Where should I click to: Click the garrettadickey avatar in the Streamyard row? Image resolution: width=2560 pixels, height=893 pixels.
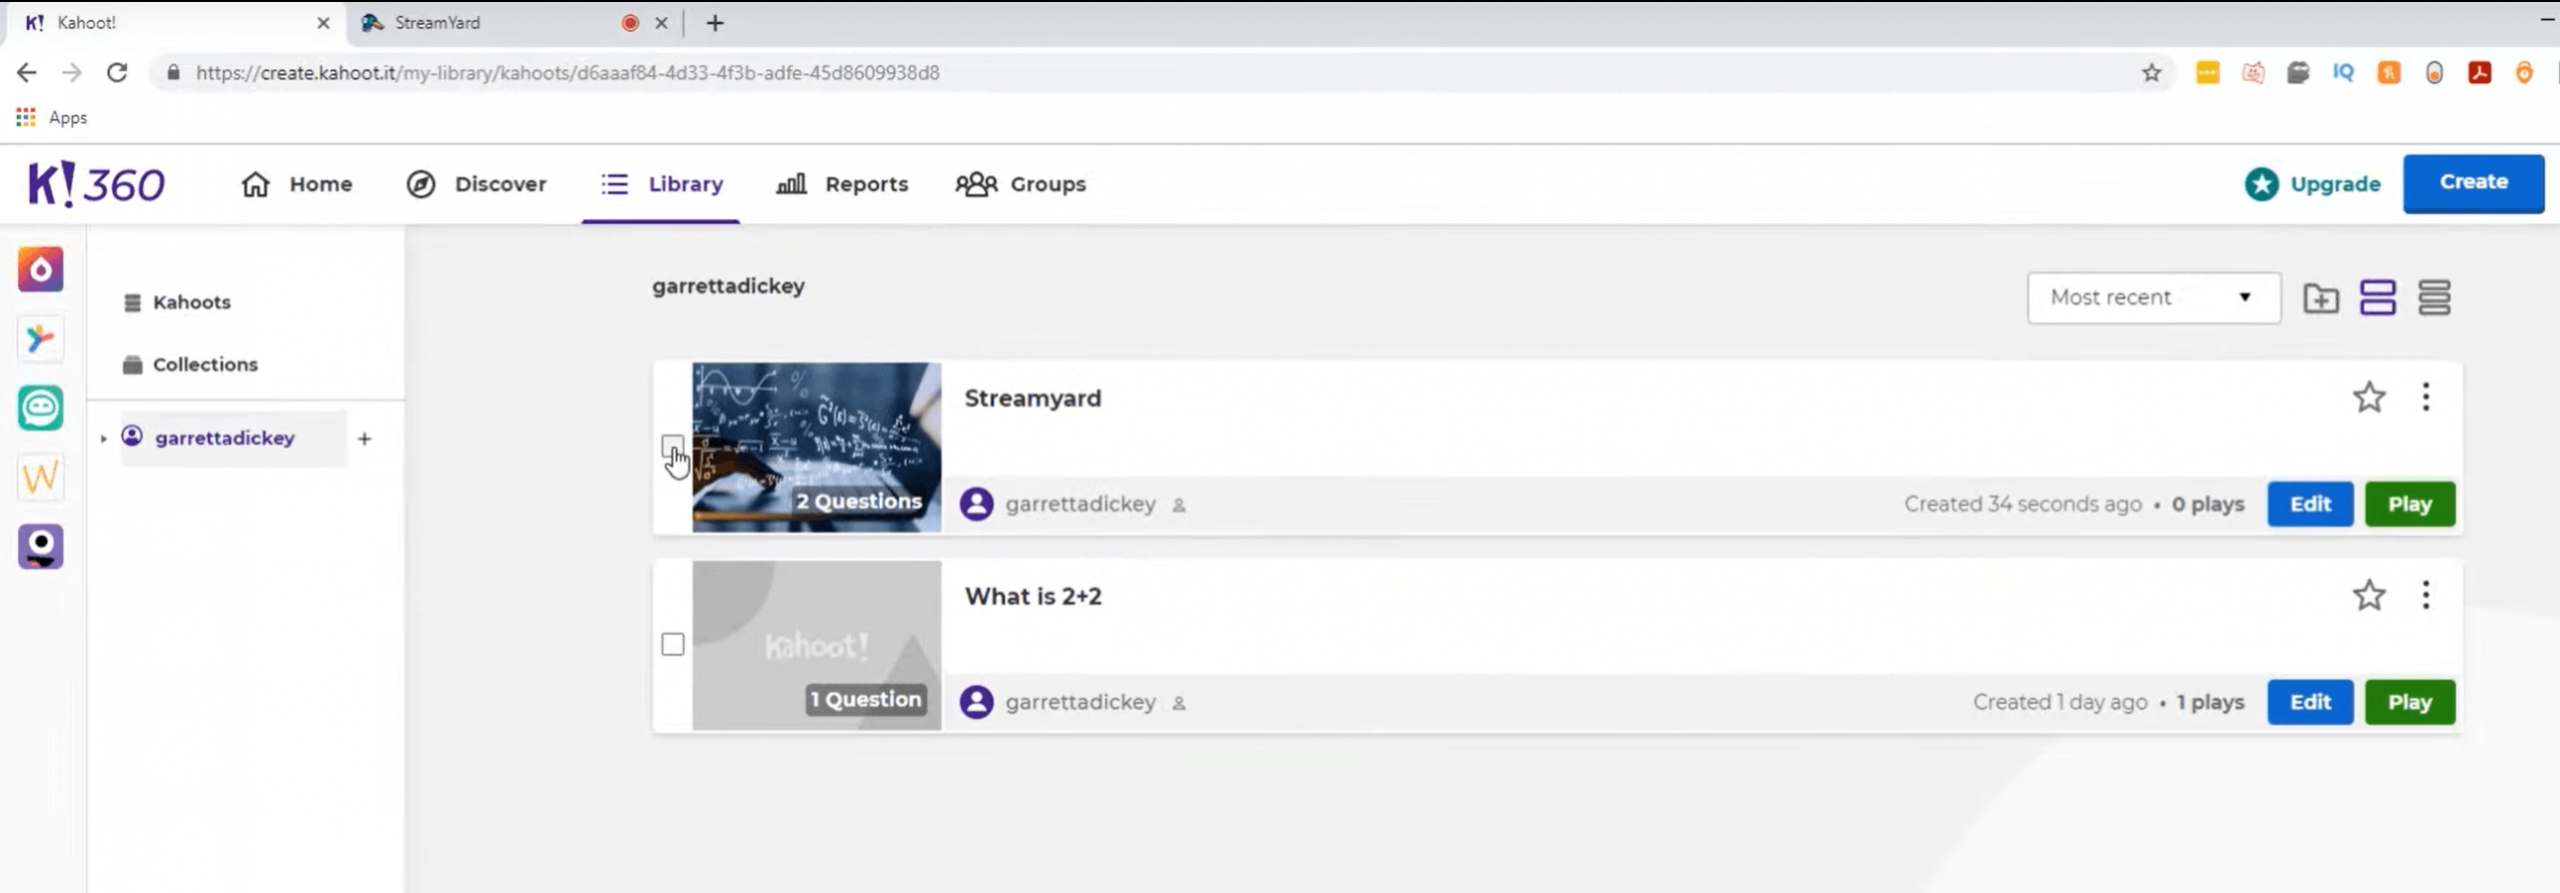(977, 504)
